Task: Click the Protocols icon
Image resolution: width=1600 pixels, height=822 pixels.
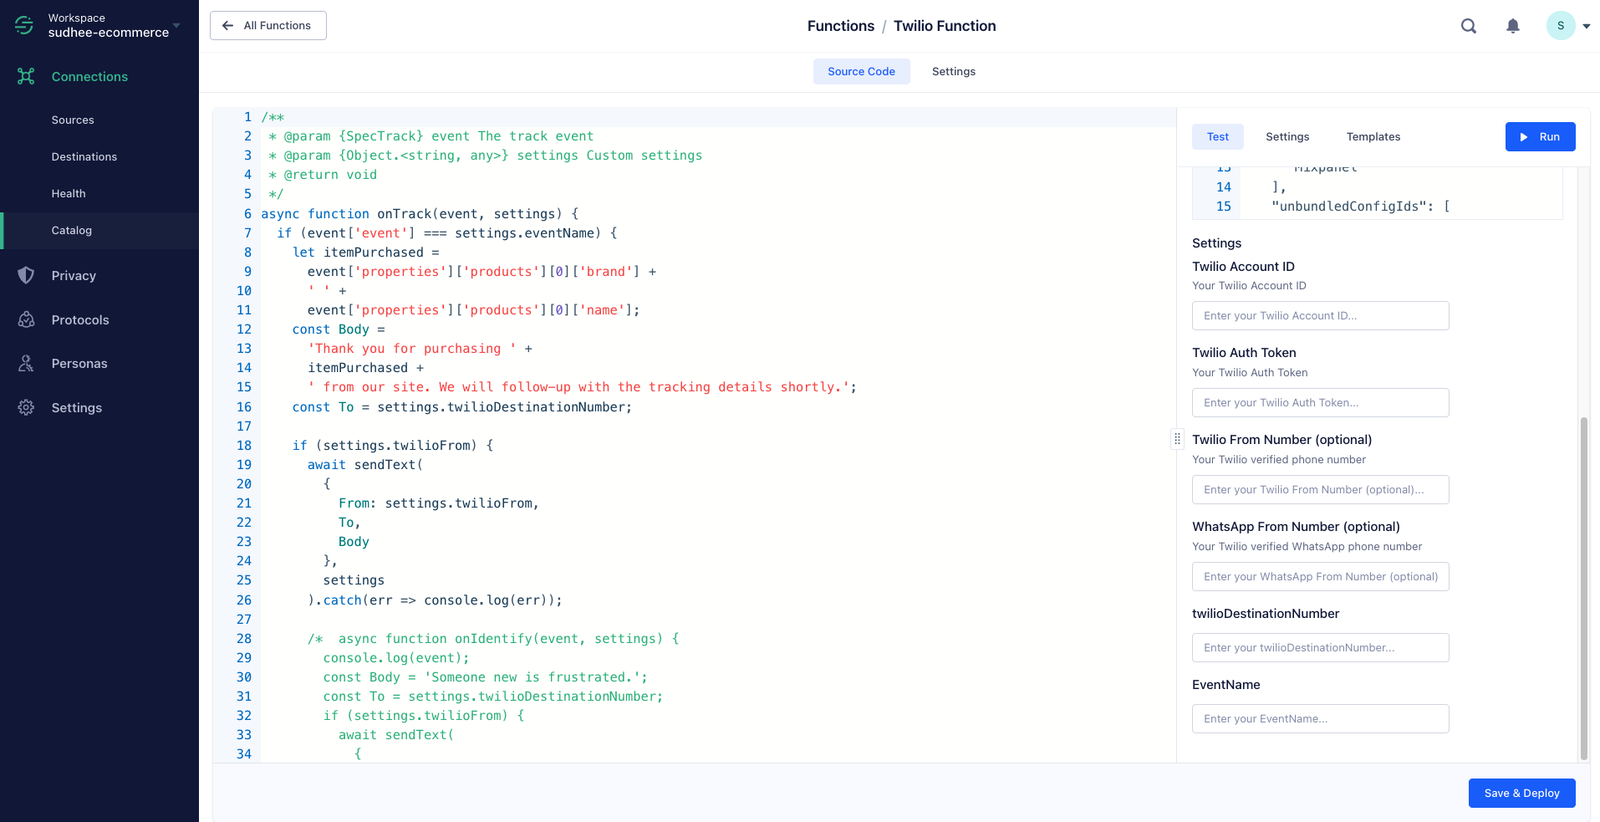Action: [26, 320]
